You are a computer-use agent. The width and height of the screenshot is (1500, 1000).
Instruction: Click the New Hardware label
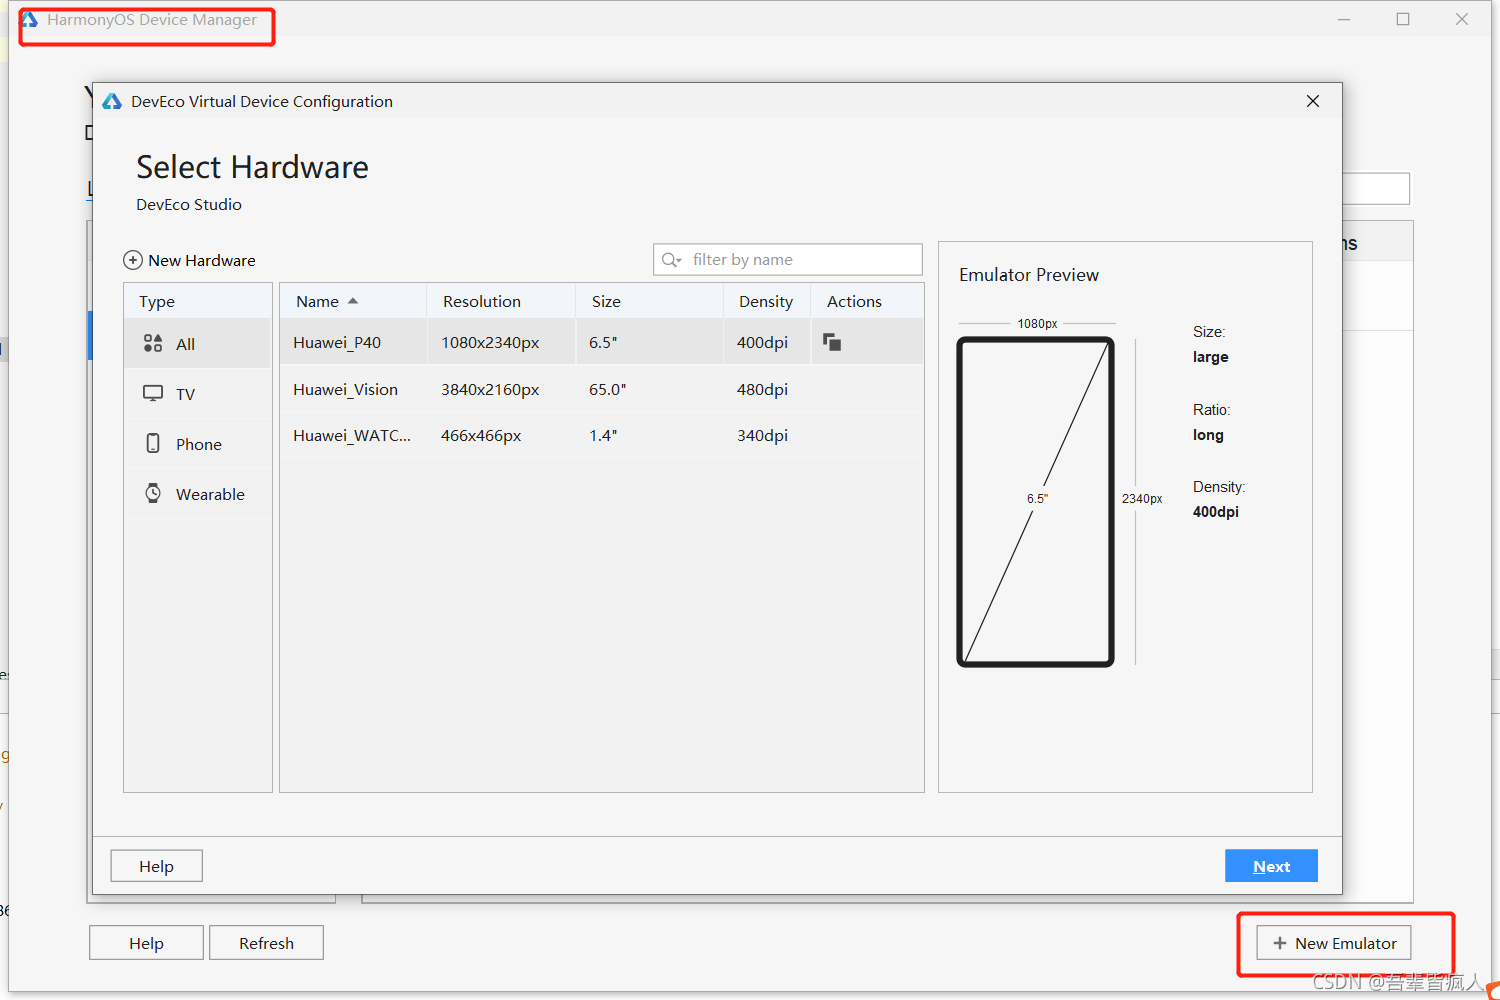coord(202,260)
